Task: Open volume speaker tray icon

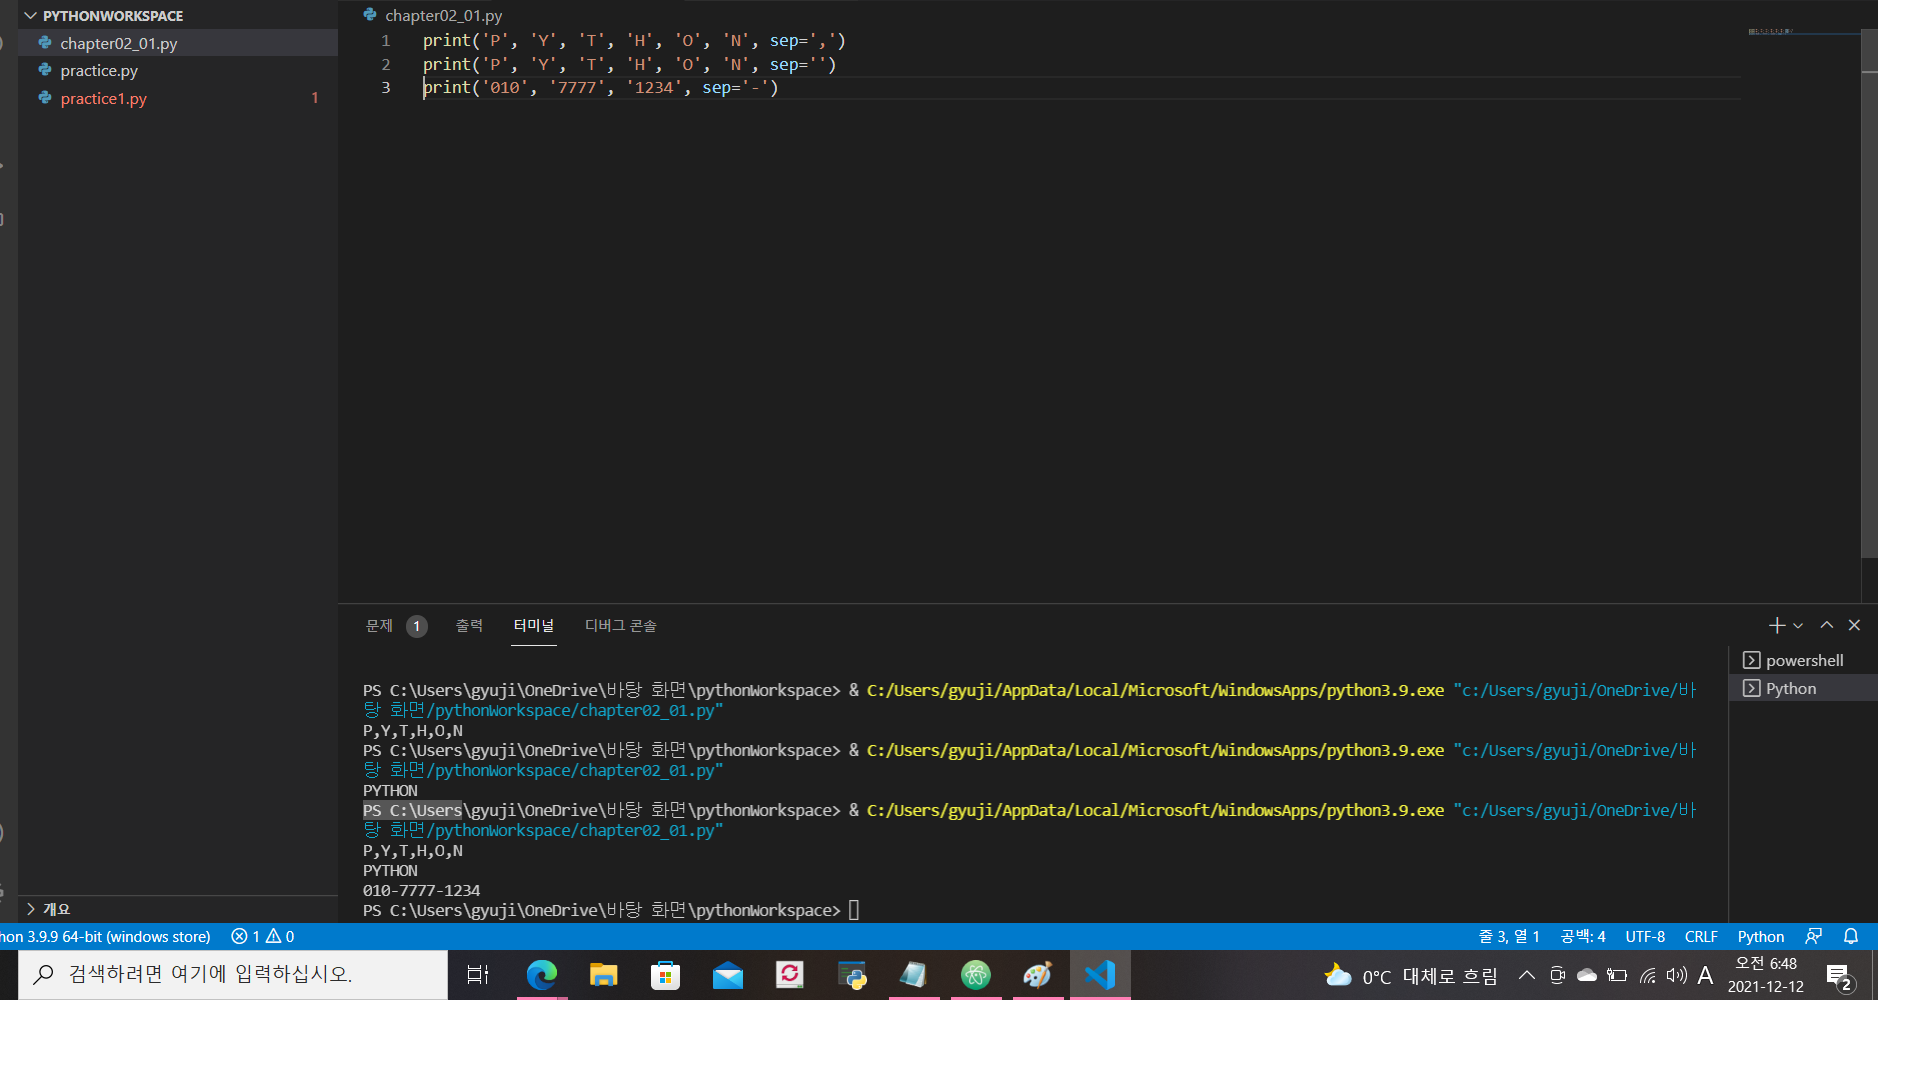Action: (x=1677, y=975)
